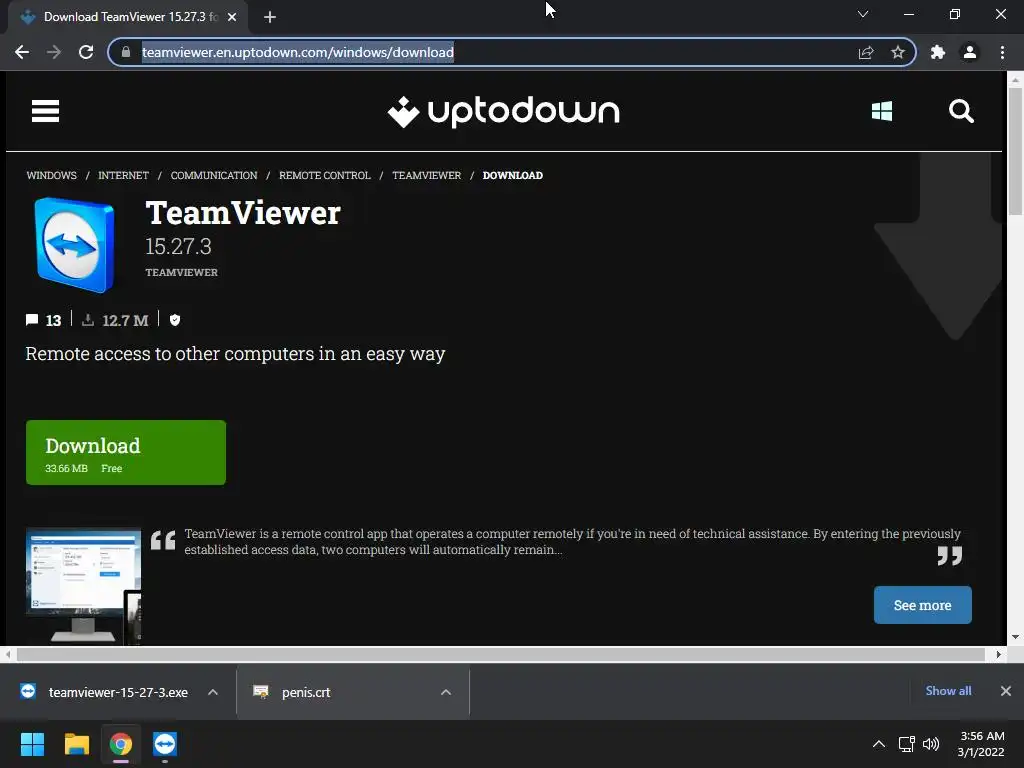This screenshot has height=768, width=1024.
Task: Open the TeamViewer screenshot thumbnail
Action: point(83,586)
